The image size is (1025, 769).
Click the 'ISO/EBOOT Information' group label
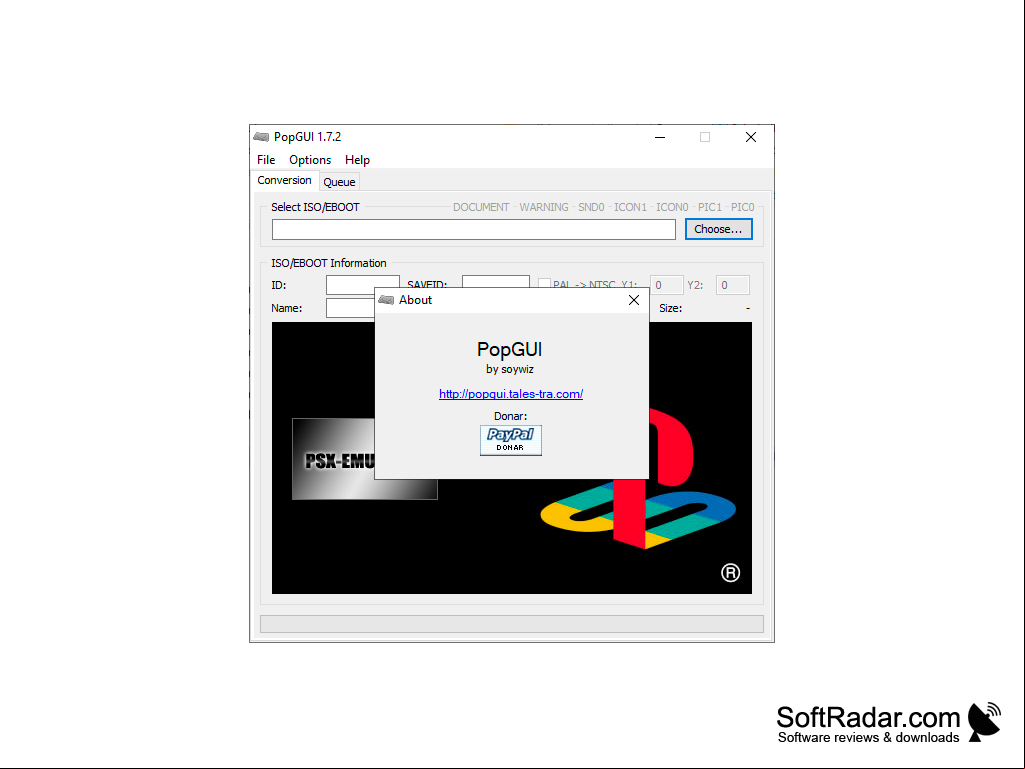(329, 263)
